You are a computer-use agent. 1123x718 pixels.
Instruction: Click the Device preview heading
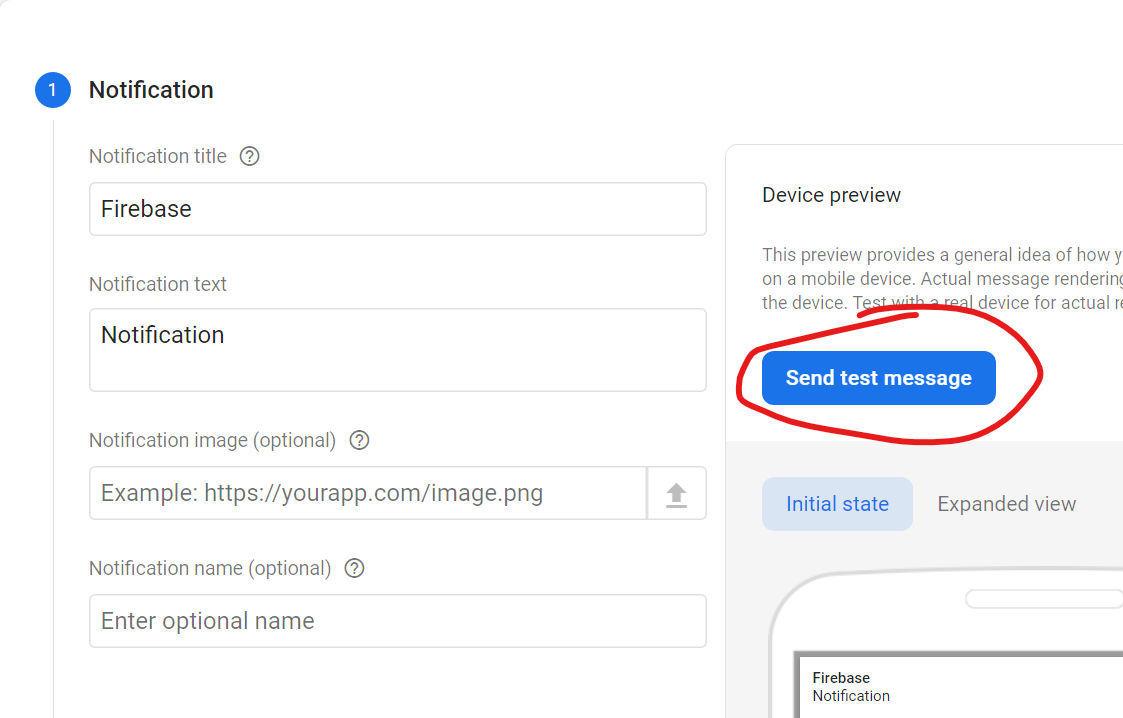coord(831,195)
